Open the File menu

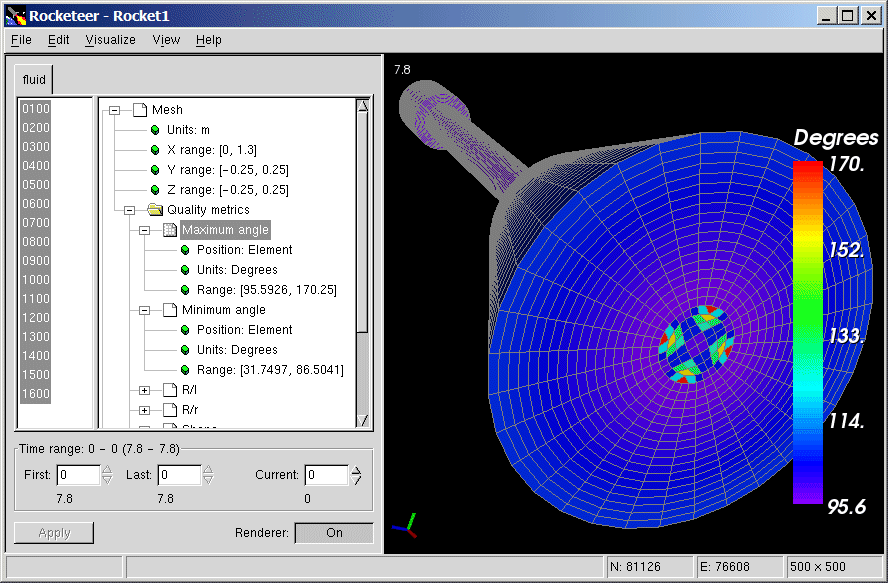coord(22,40)
